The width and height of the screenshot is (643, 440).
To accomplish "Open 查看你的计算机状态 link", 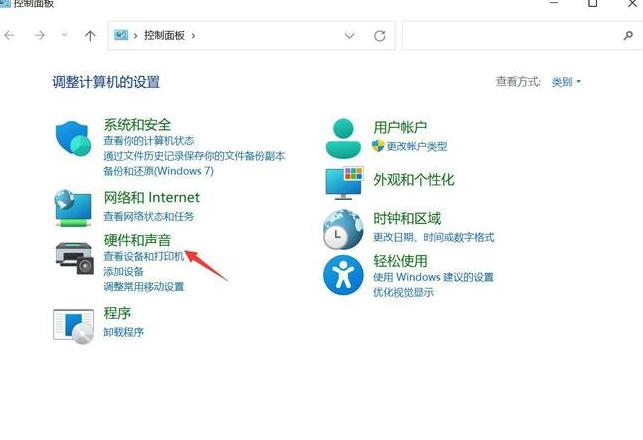I will (148, 141).
